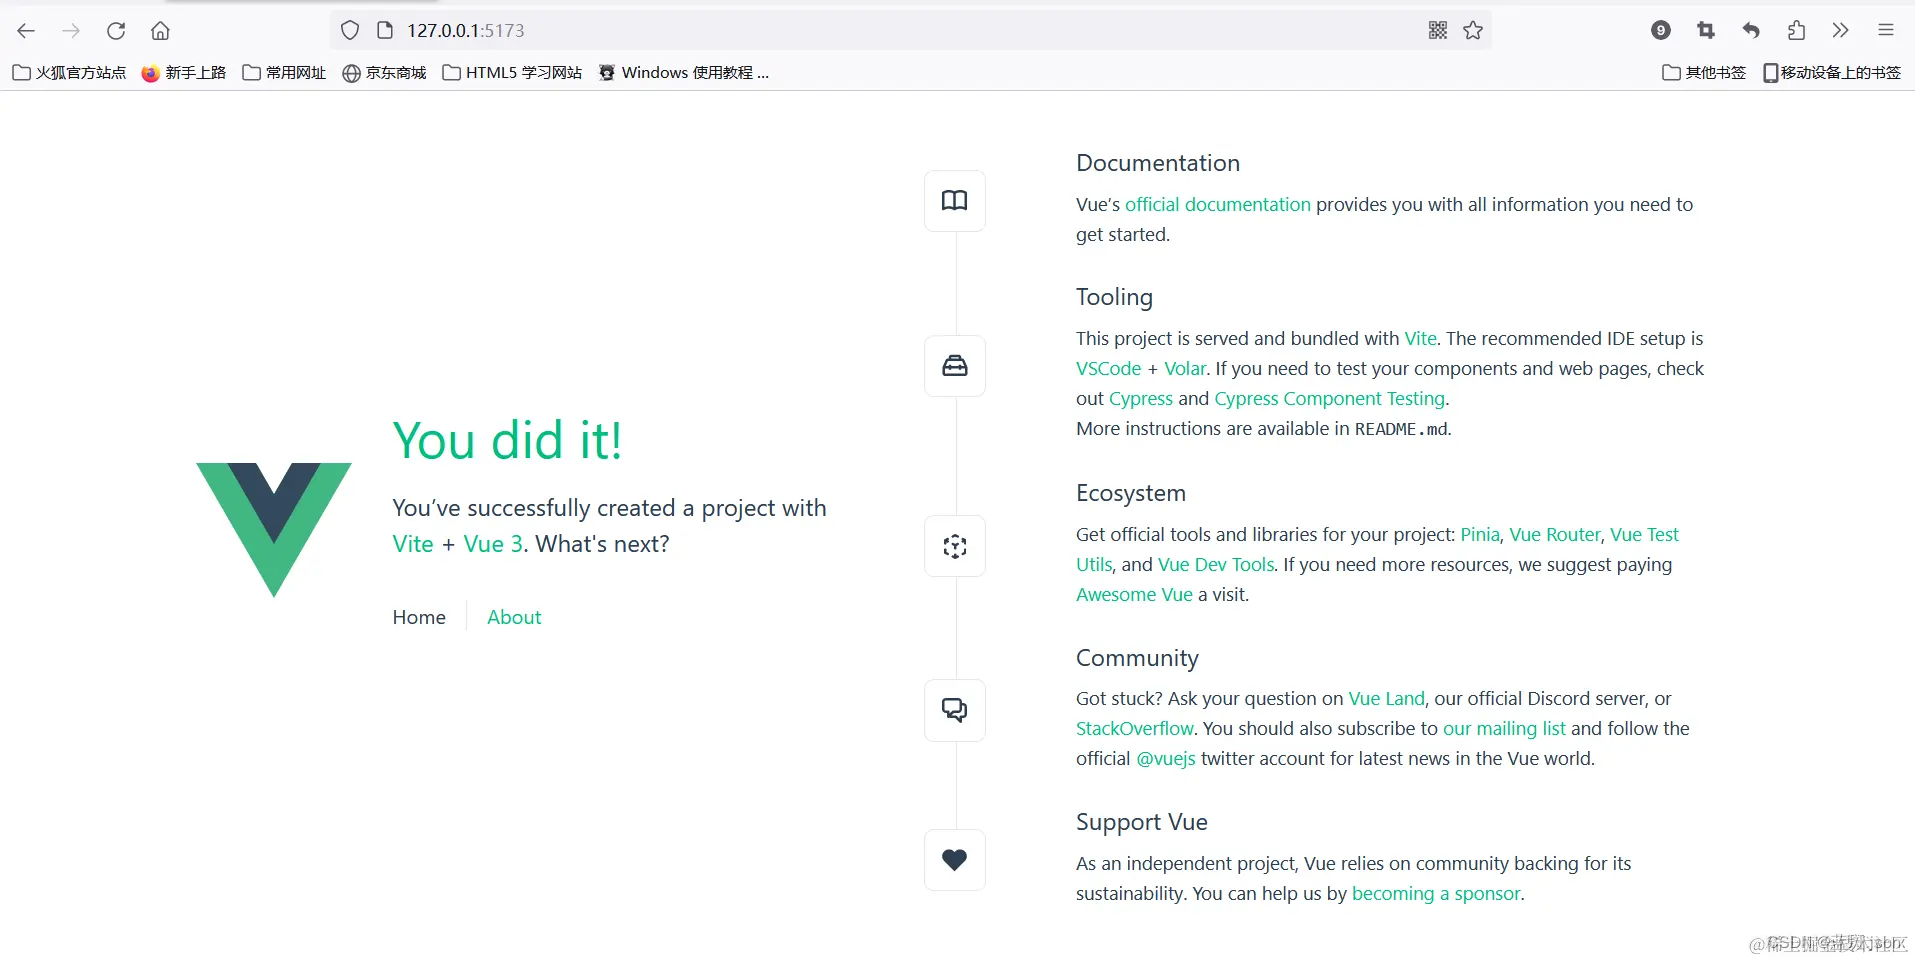Bookmark this page with the star
1915x961 pixels.
1473,31
